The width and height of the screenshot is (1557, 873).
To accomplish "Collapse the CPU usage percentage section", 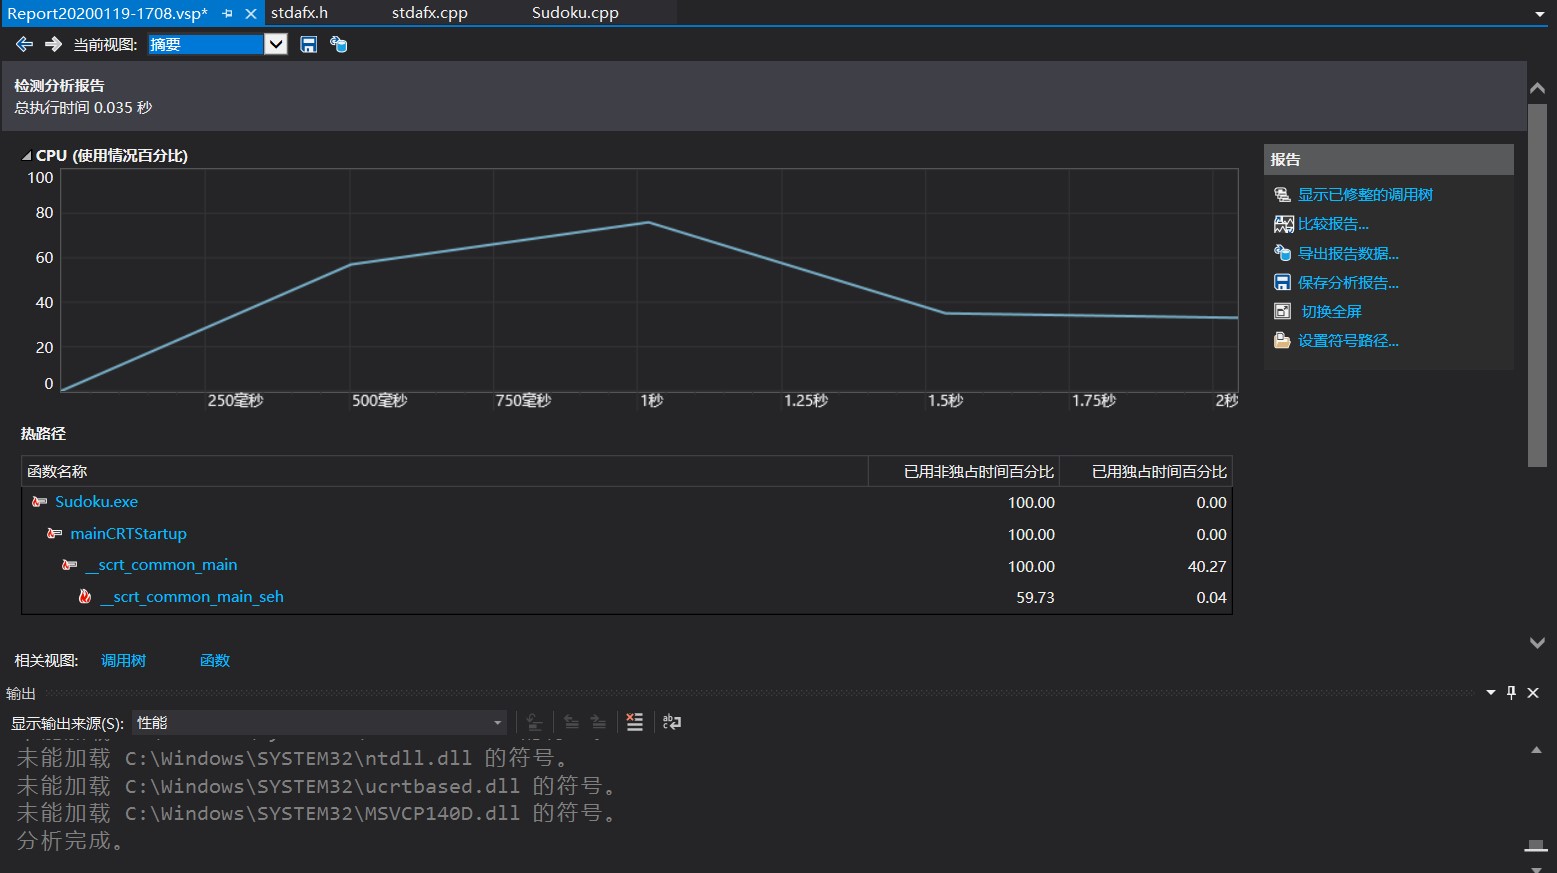I will (27, 156).
